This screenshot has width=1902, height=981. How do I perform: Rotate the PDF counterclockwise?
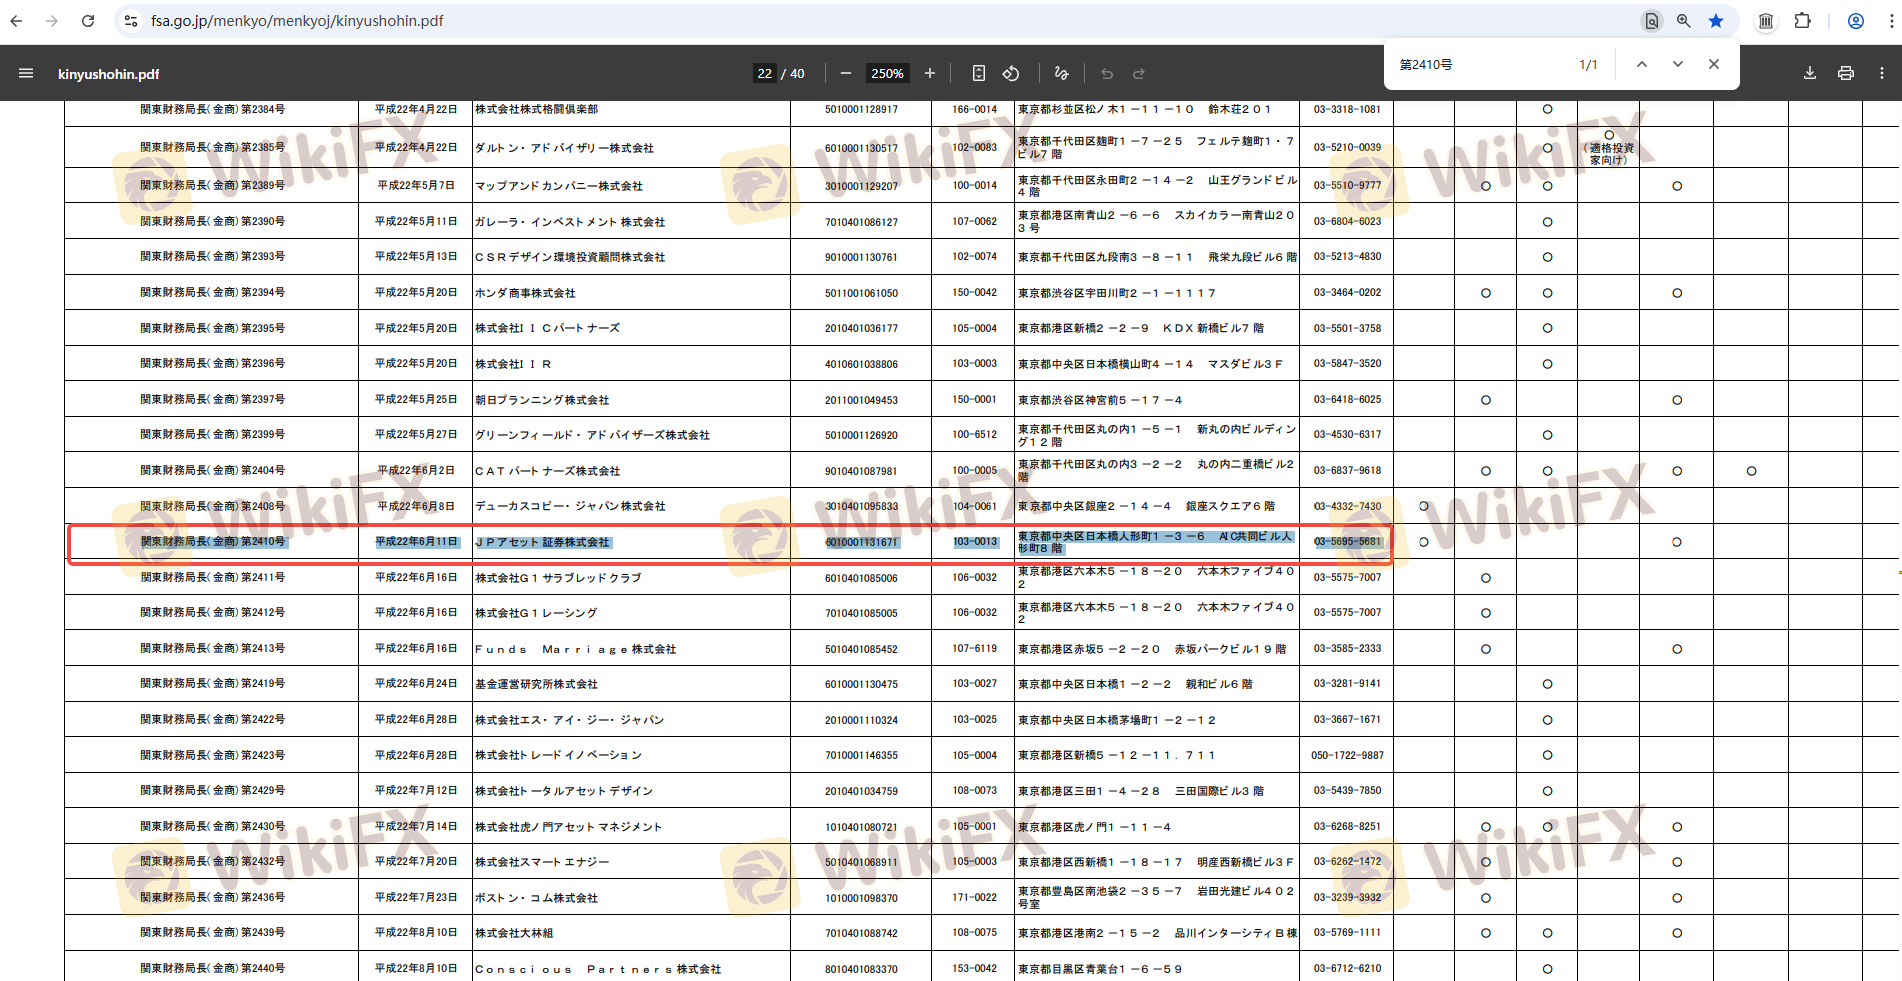1011,73
